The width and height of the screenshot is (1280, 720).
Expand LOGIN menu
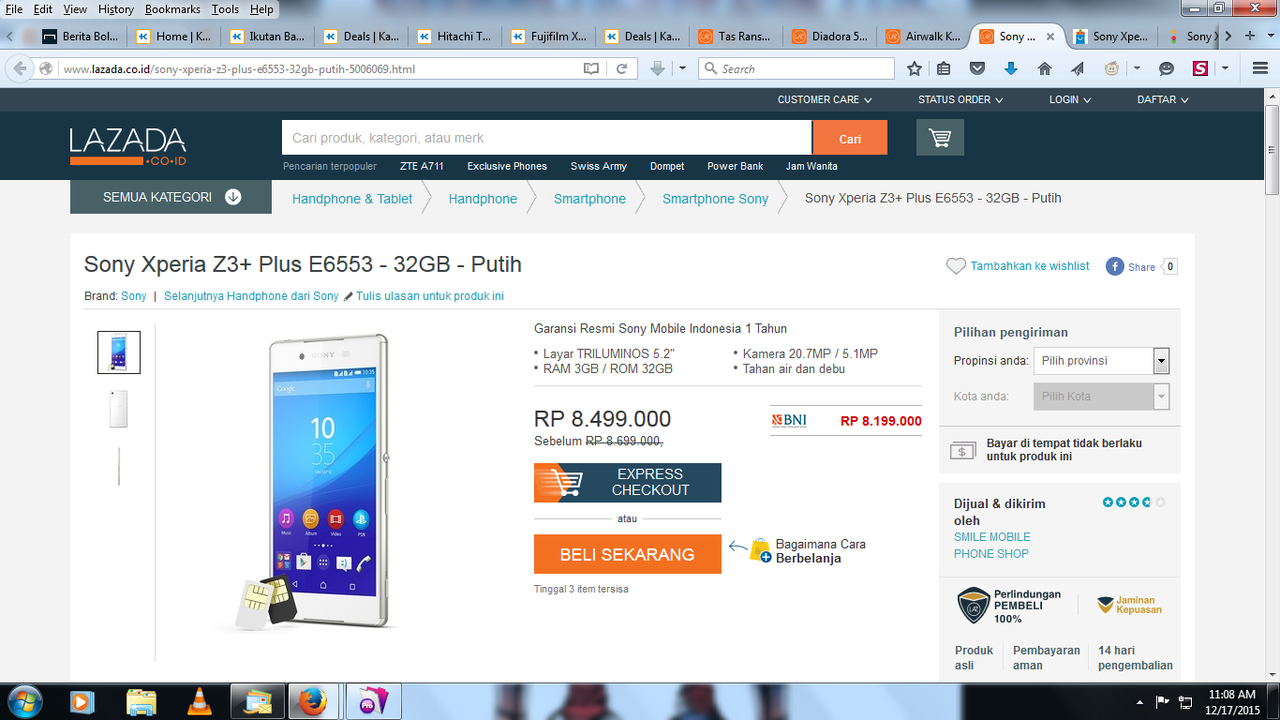pyautogui.click(x=1070, y=100)
